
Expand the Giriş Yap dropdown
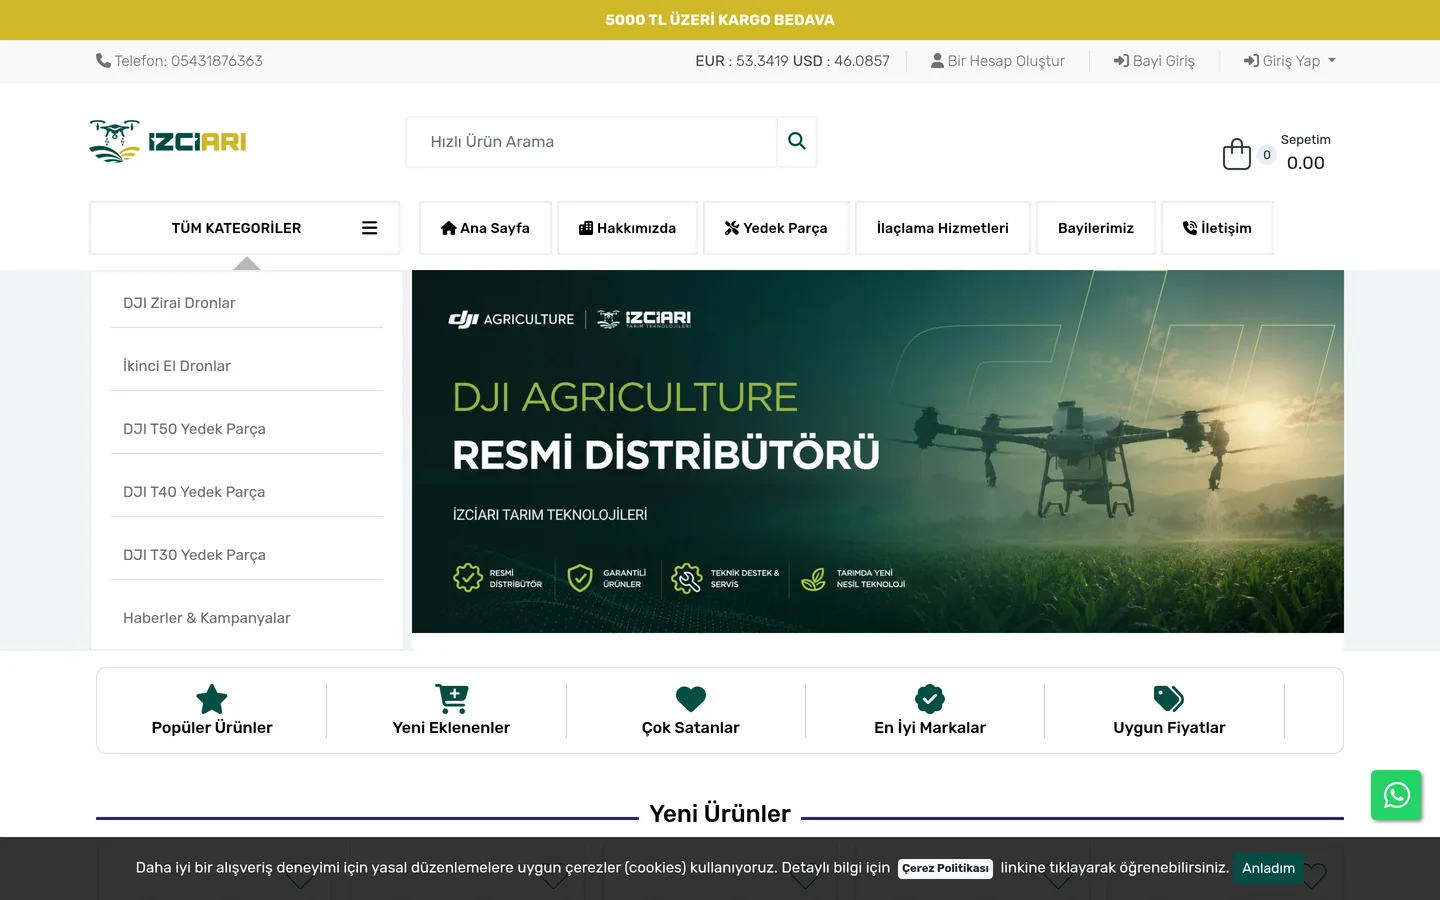pyautogui.click(x=1289, y=61)
